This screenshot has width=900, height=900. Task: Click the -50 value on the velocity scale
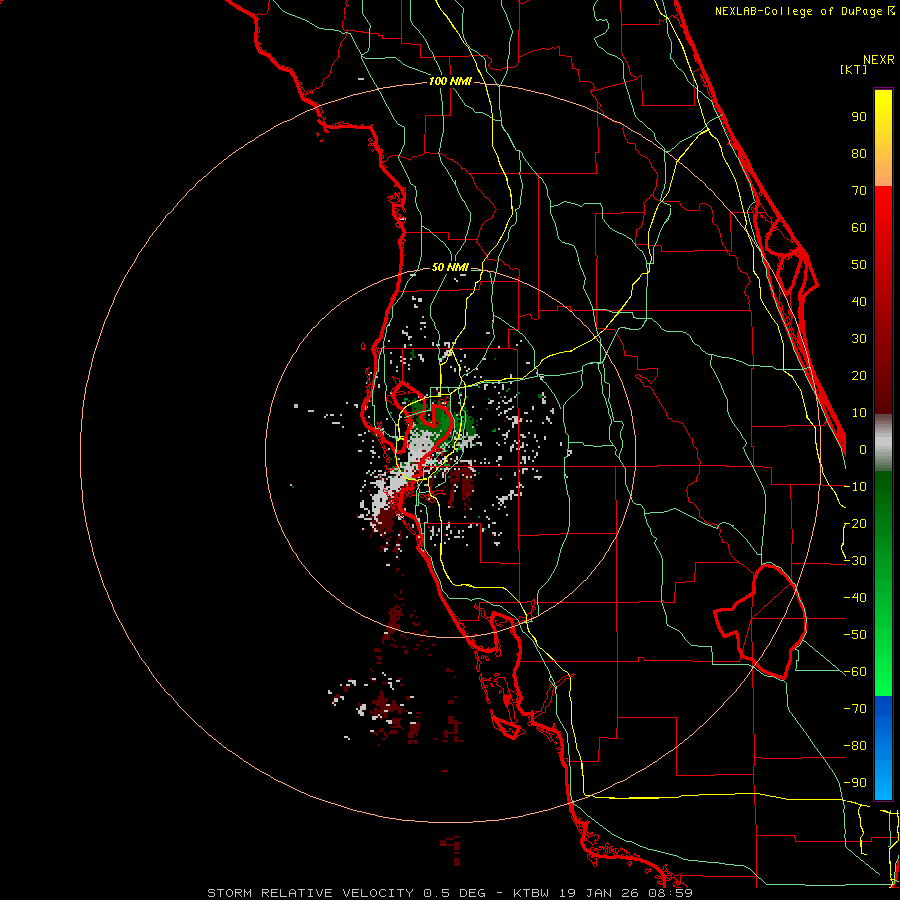[x=855, y=635]
